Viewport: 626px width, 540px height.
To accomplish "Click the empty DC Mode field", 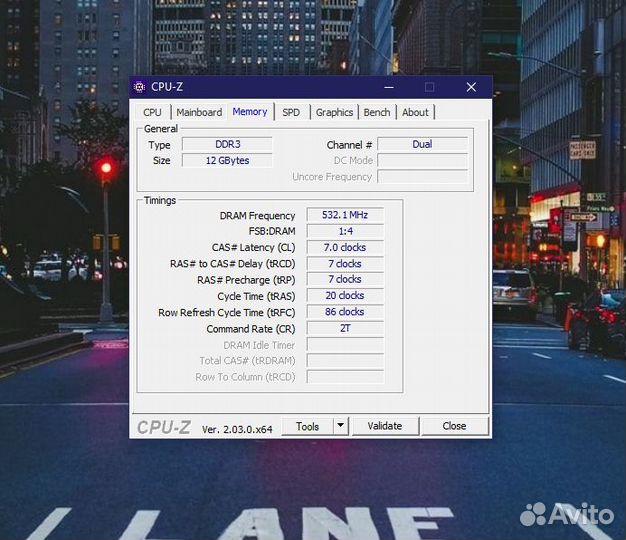I will coord(422,160).
